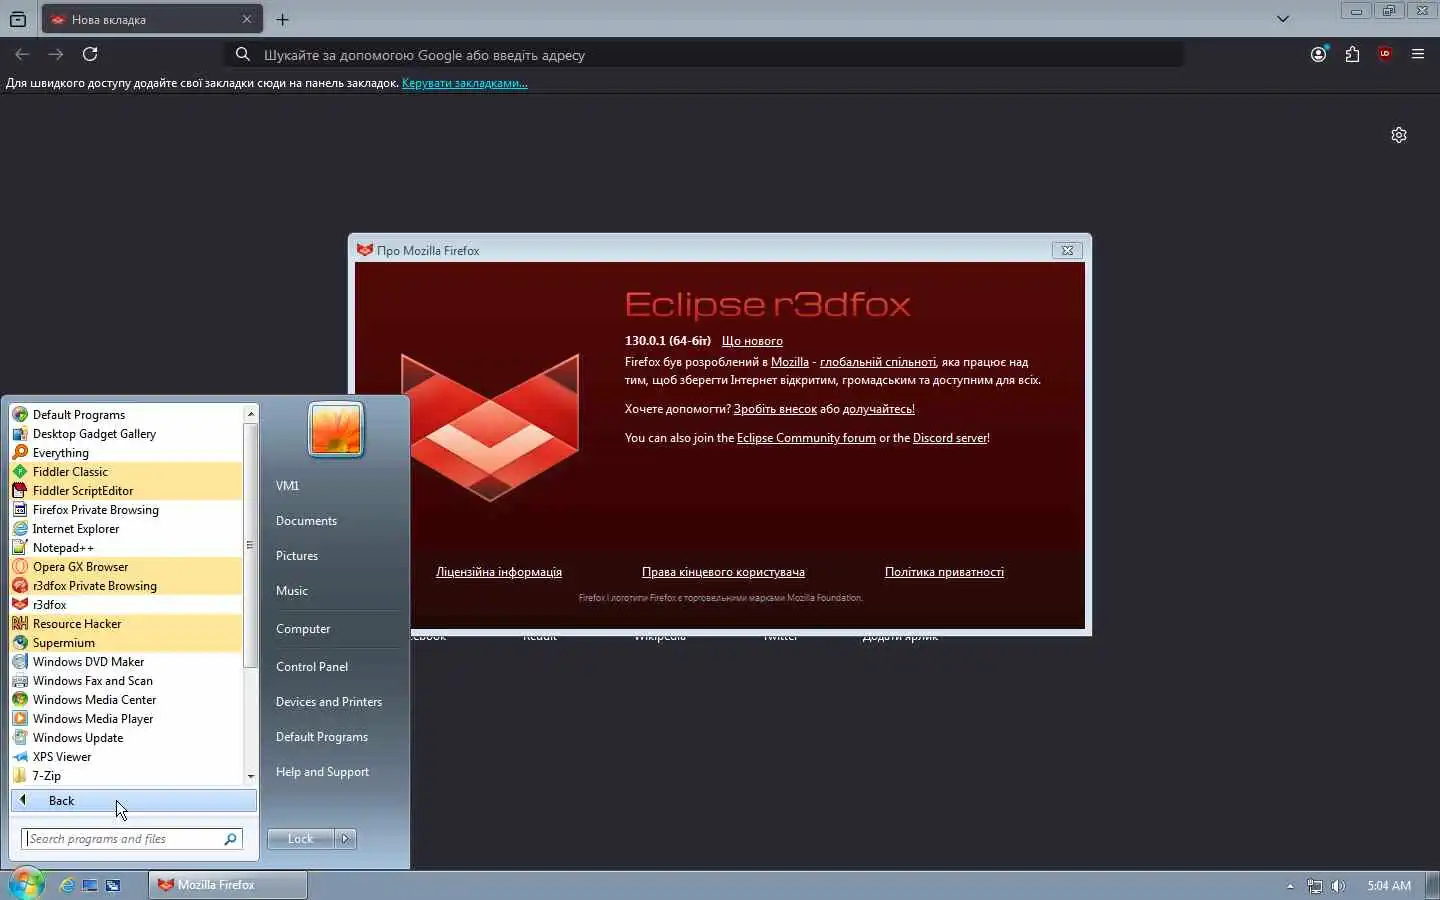Launch Opera GX Browser

click(x=126, y=567)
